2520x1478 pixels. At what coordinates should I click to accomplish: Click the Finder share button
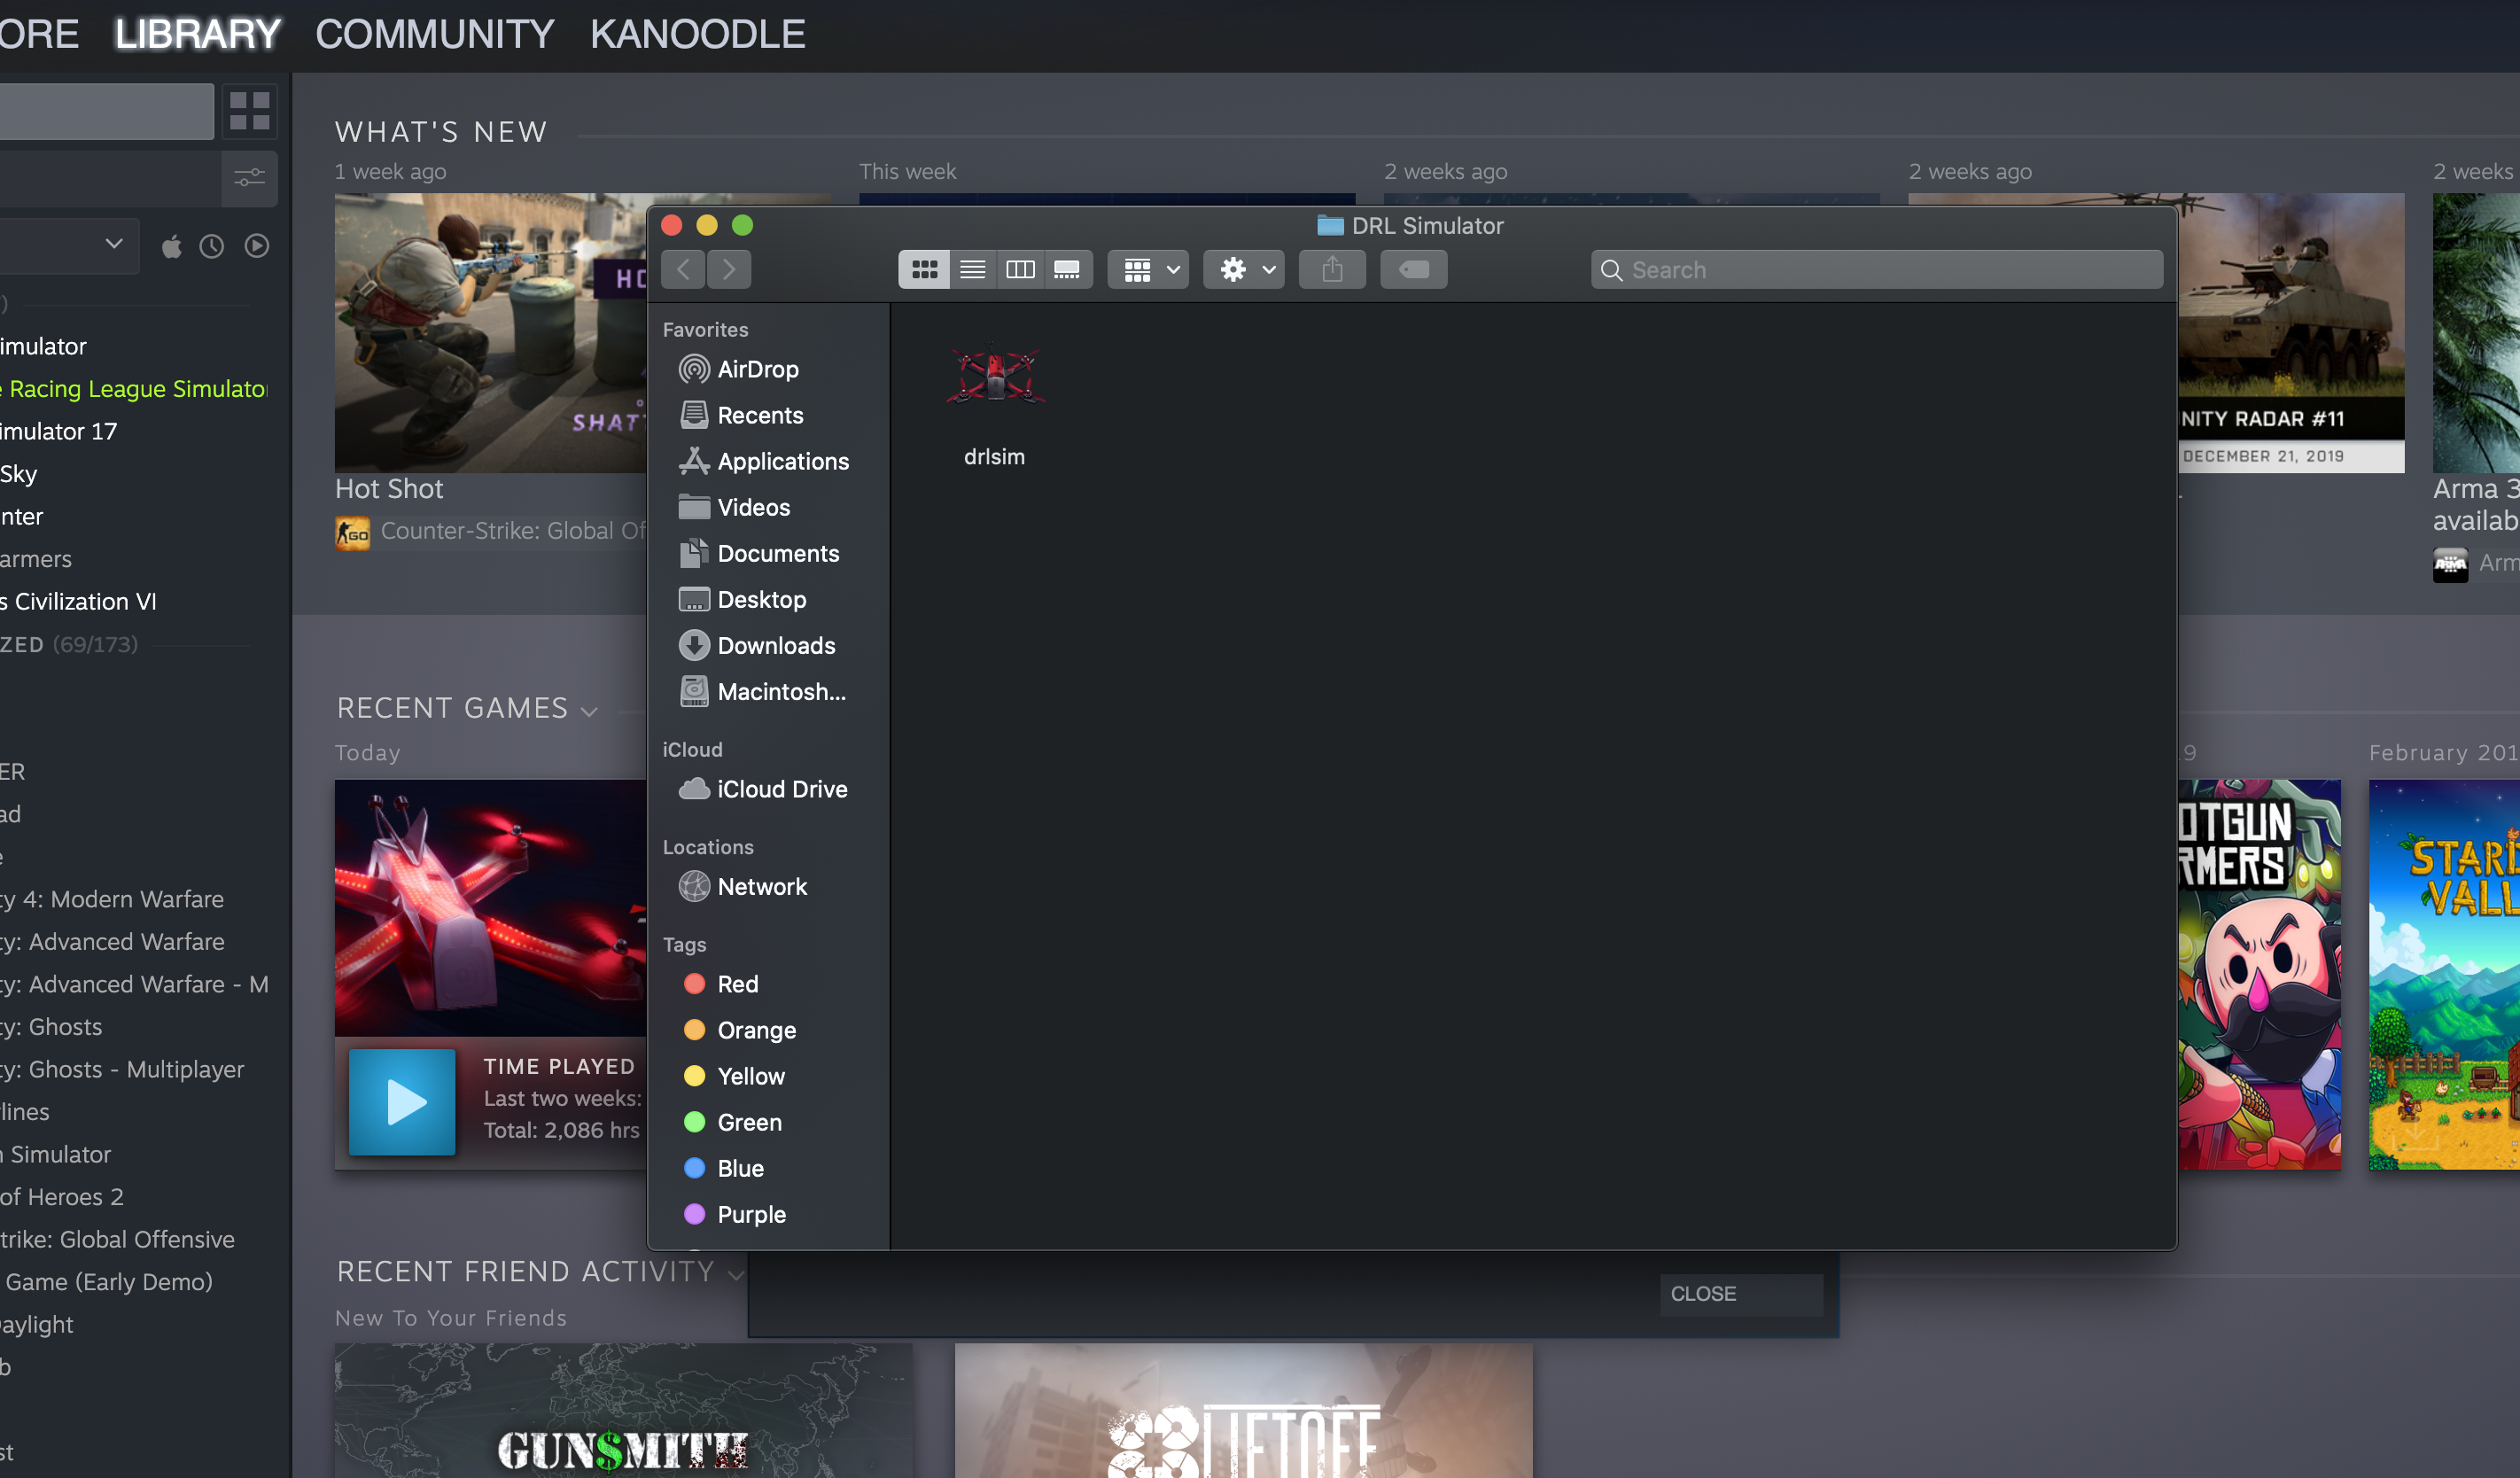(x=1332, y=269)
